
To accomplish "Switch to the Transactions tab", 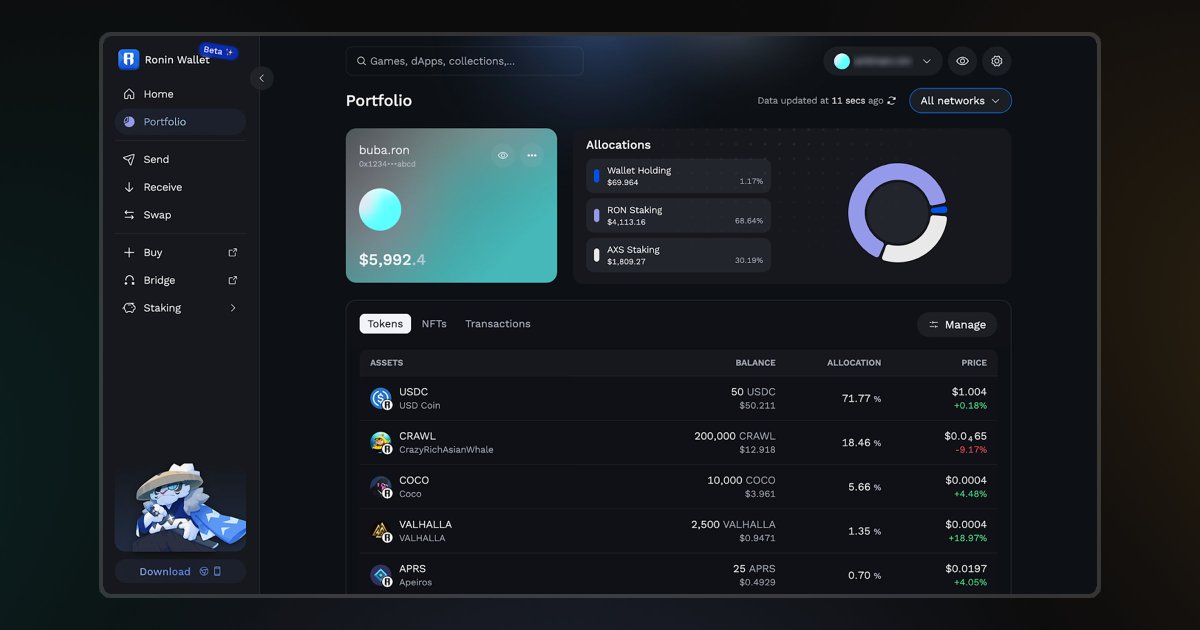I will pyautogui.click(x=498, y=324).
